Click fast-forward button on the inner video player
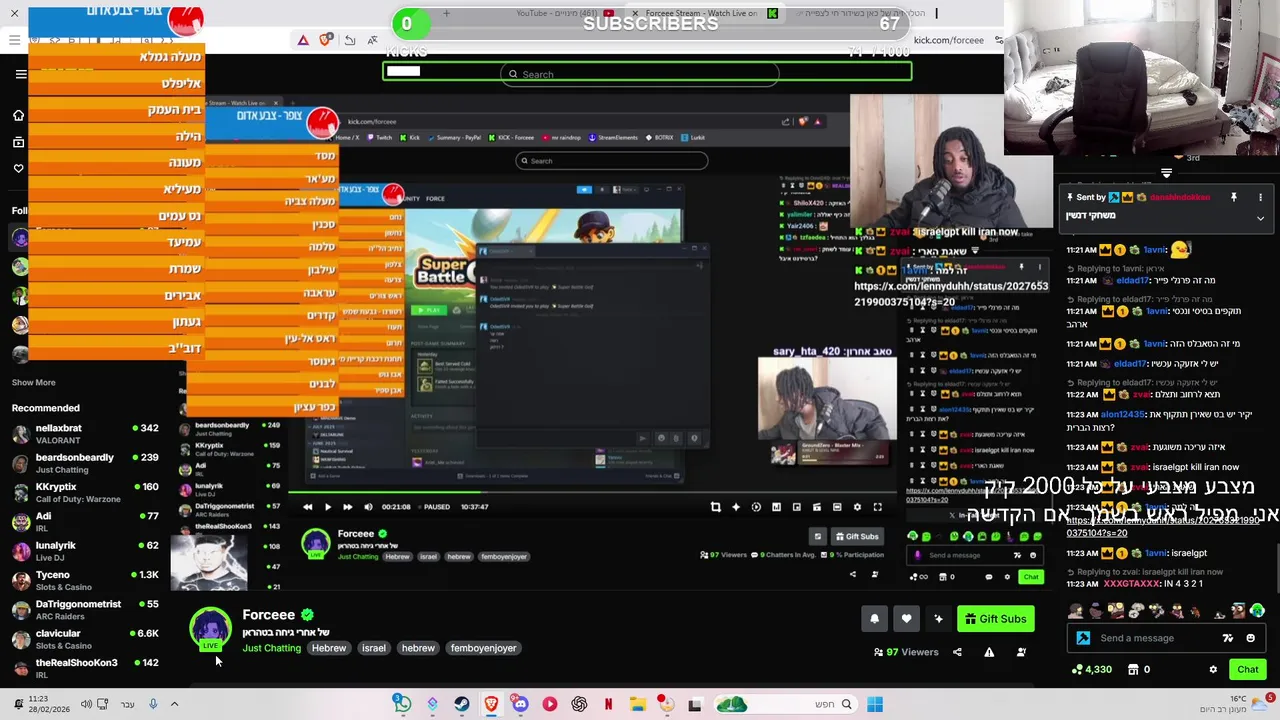 347,507
